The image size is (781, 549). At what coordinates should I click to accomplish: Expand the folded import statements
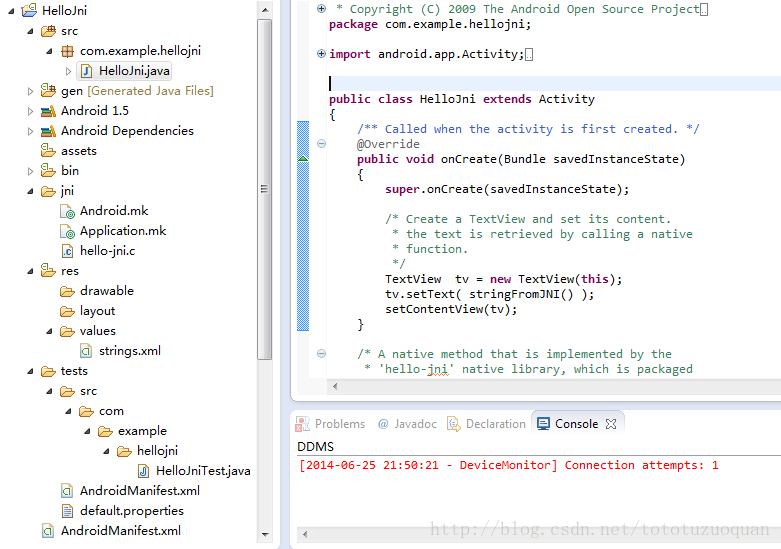(321, 53)
